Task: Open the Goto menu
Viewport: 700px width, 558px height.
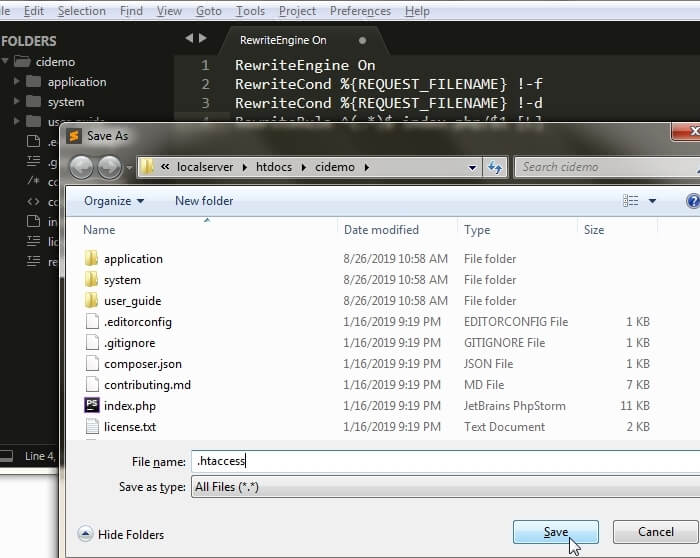Action: click(x=208, y=11)
